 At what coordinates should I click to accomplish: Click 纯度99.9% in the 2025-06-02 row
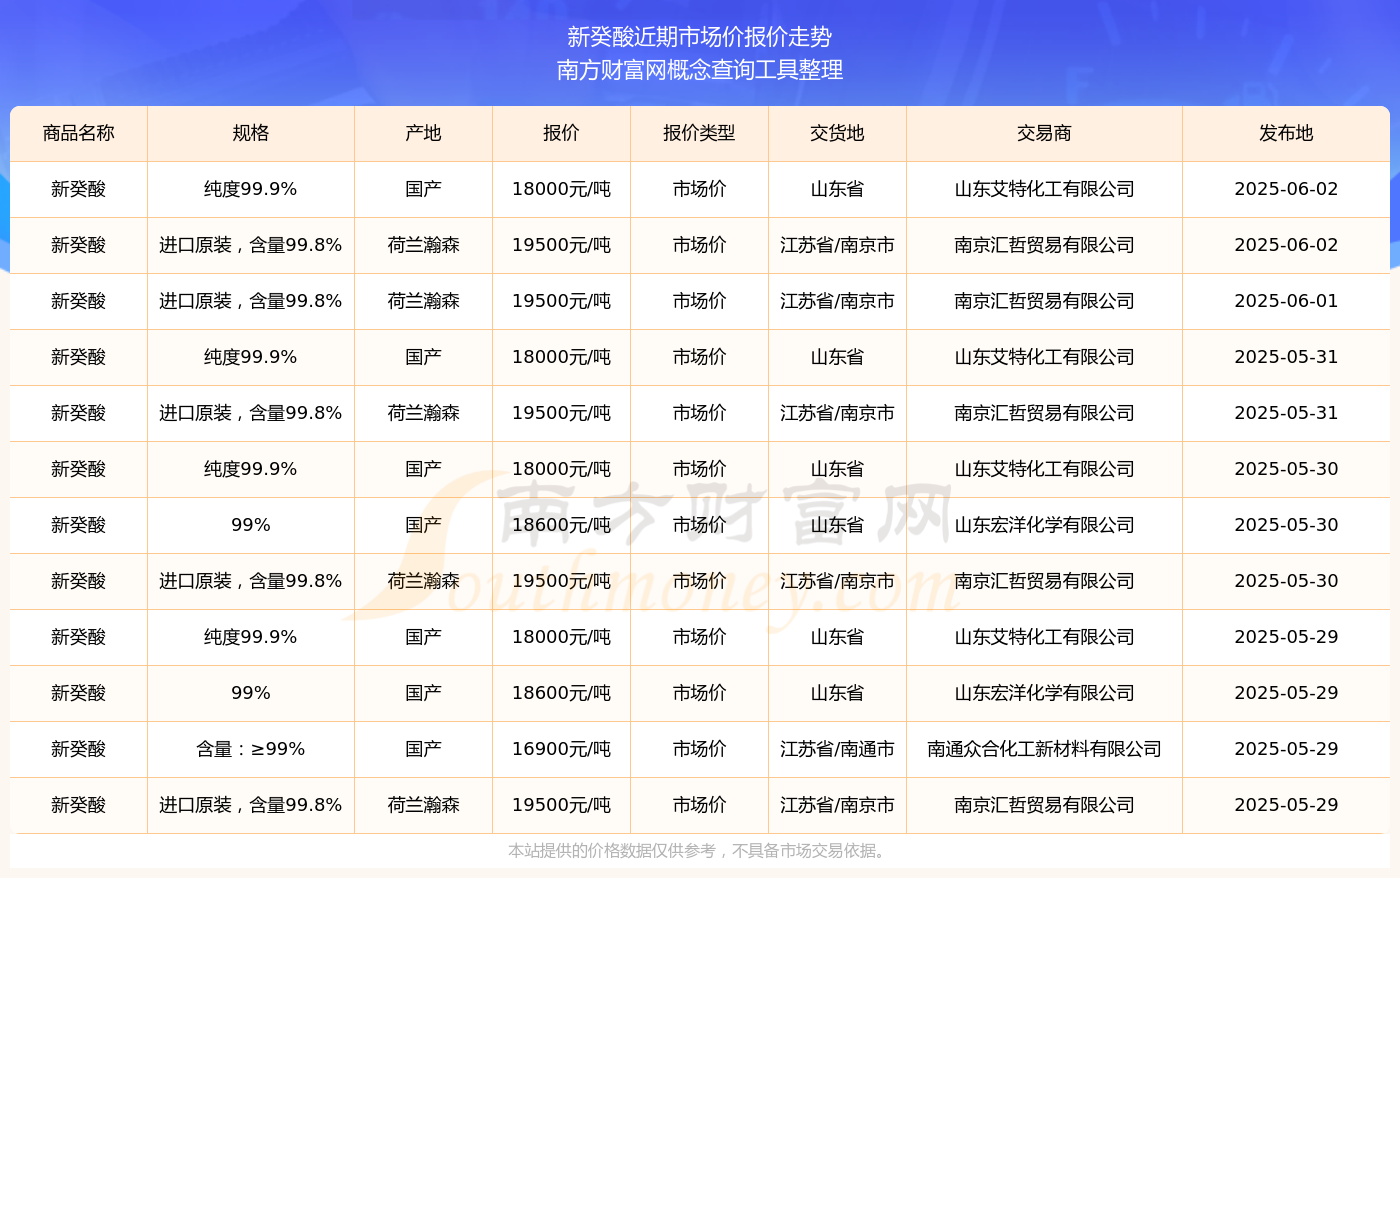point(251,190)
